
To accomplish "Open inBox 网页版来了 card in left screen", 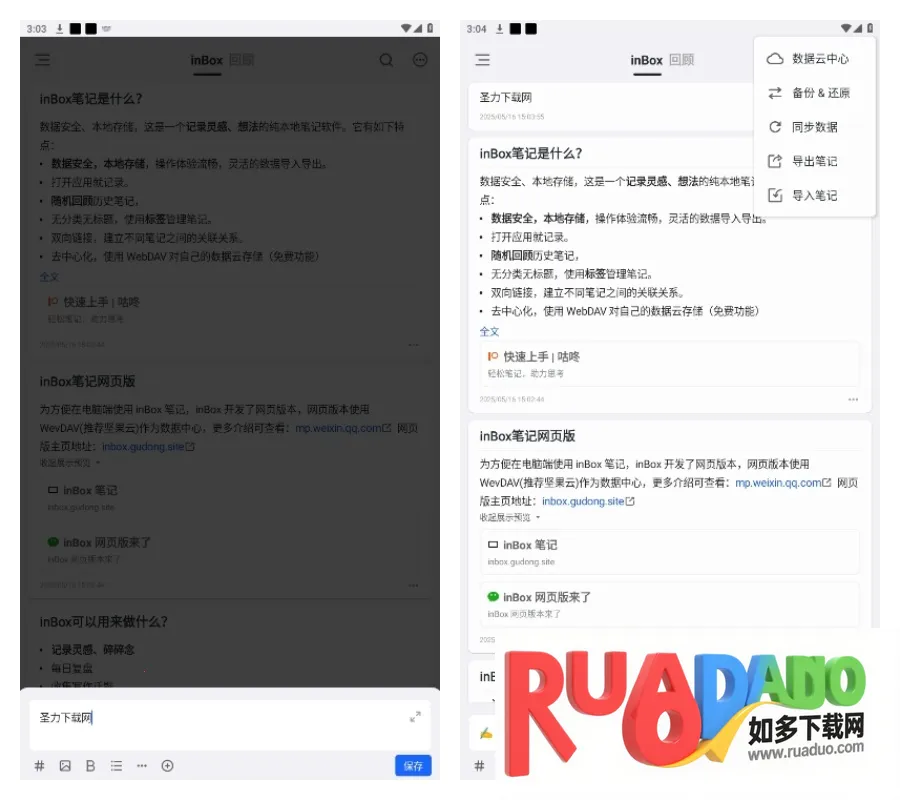I will pyautogui.click(x=230, y=550).
